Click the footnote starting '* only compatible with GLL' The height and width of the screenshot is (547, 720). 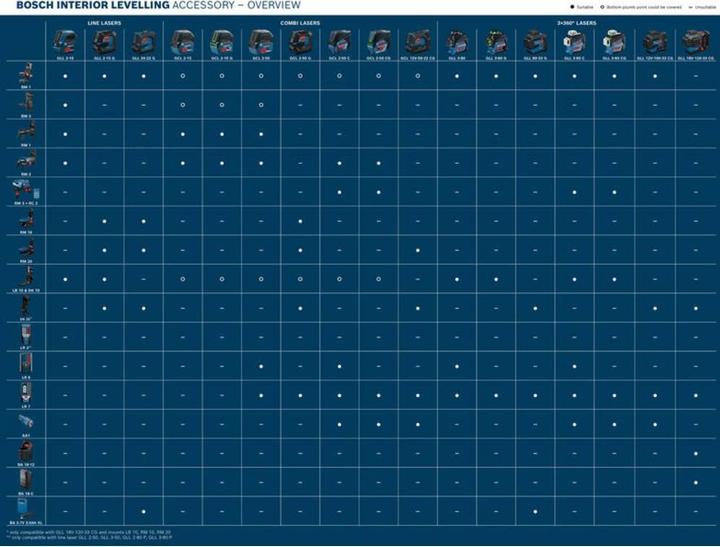point(89,532)
